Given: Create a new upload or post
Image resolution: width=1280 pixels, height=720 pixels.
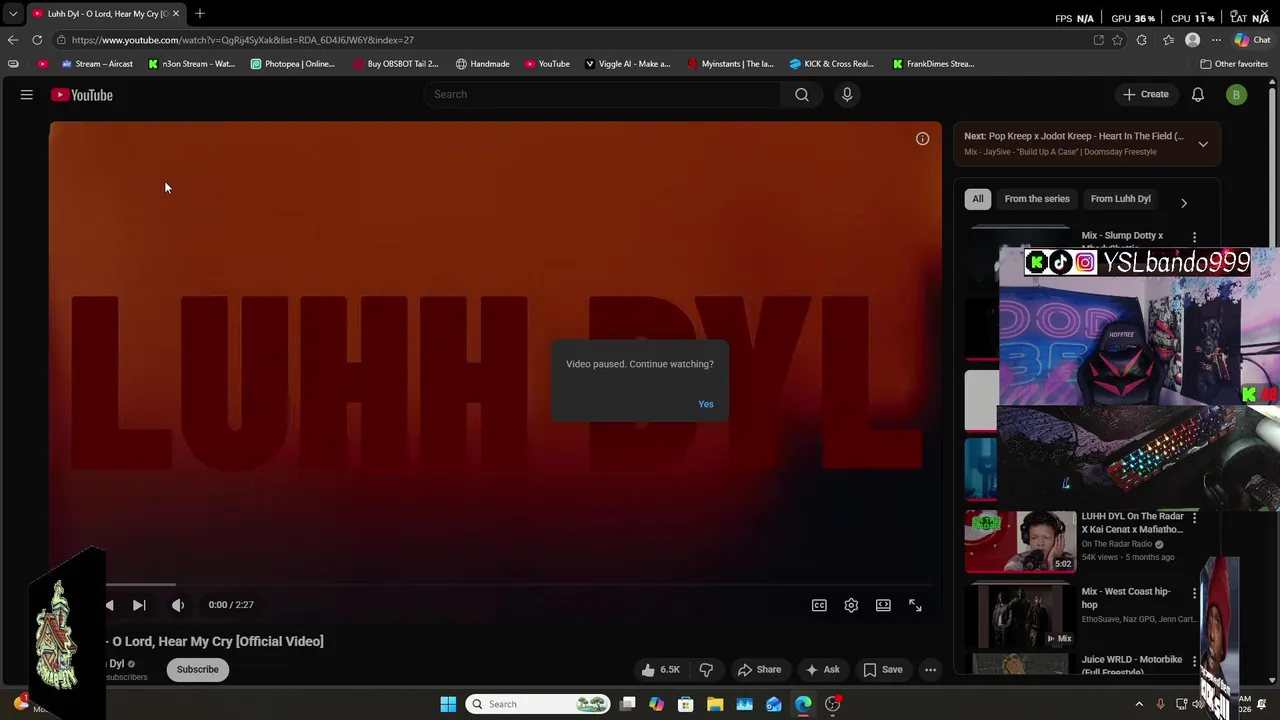Looking at the screenshot, I should (1146, 94).
